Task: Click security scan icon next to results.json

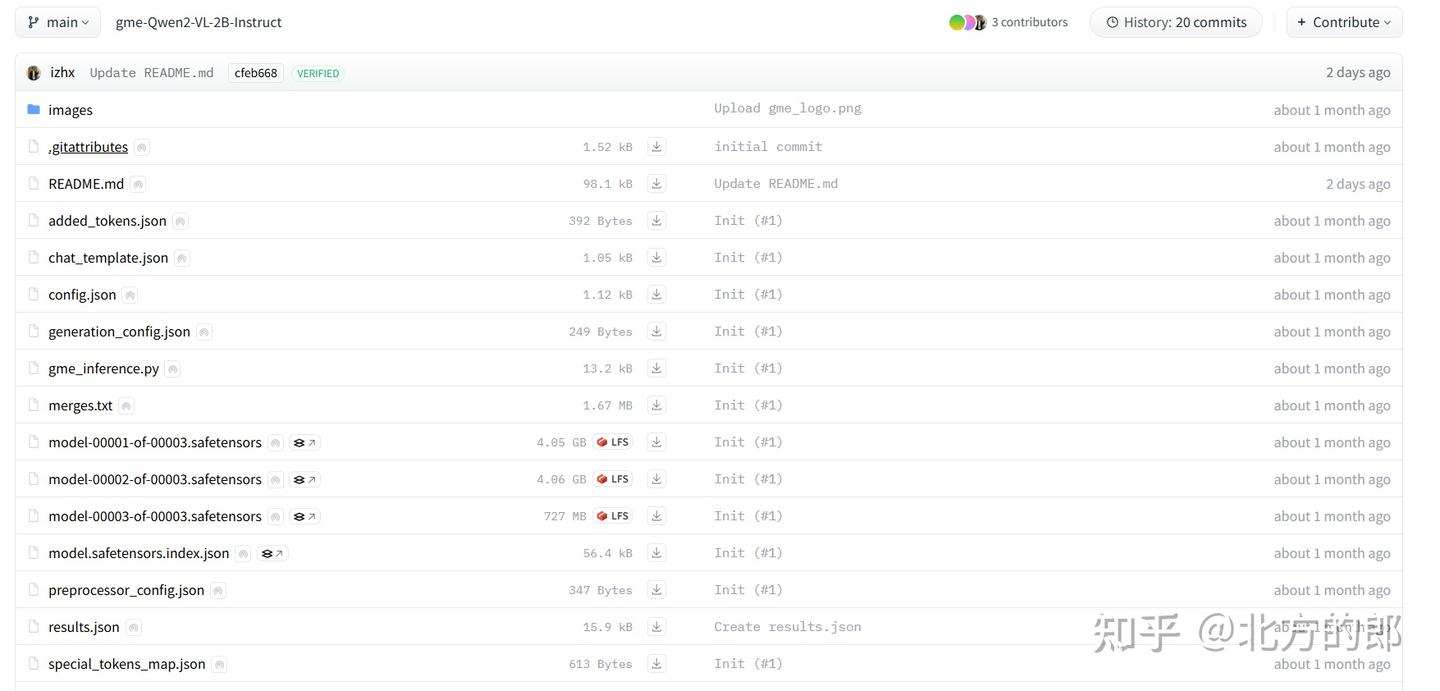Action: point(133,628)
